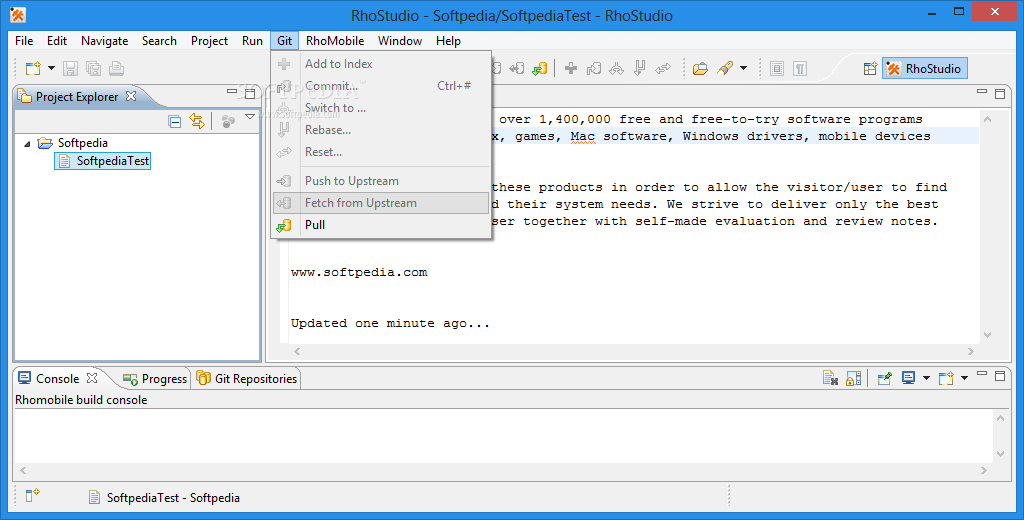The image size is (1024, 520).
Task: Close the open Git menu
Action: pyautogui.click(x=284, y=41)
